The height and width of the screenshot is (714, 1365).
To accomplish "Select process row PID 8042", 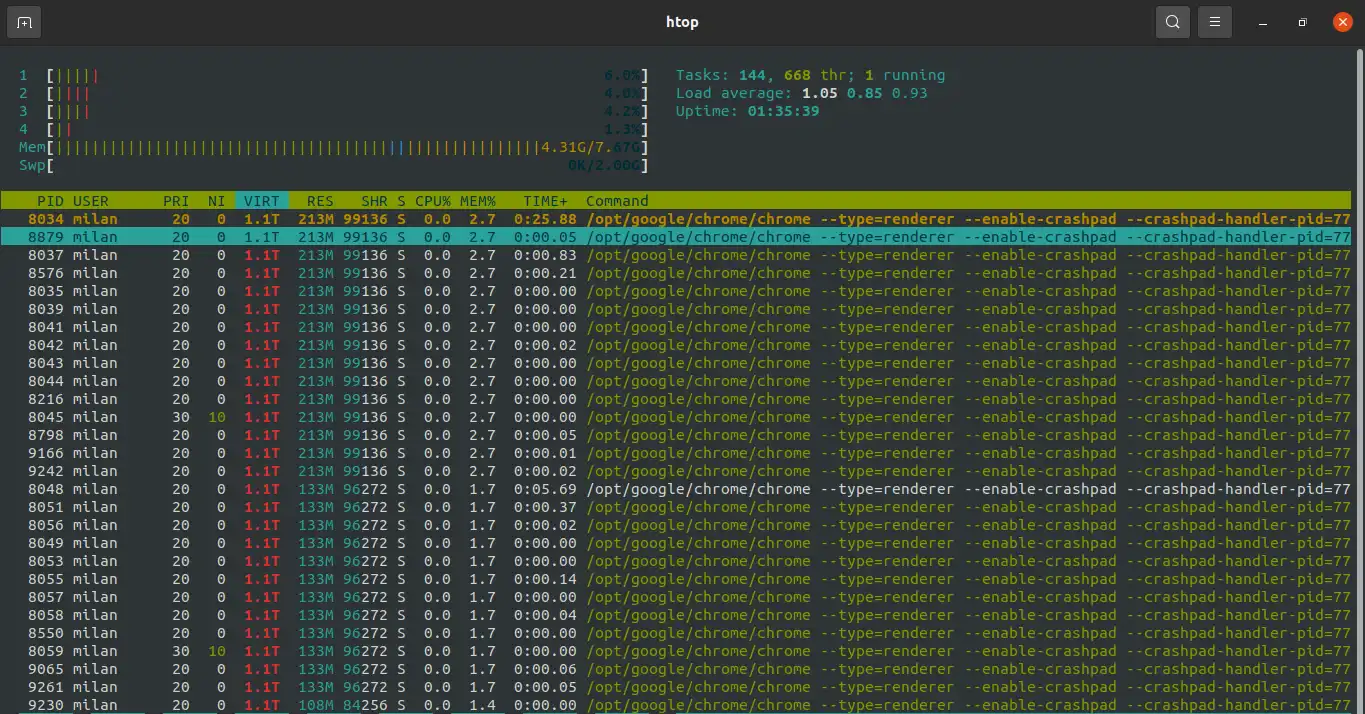I will (x=676, y=345).
